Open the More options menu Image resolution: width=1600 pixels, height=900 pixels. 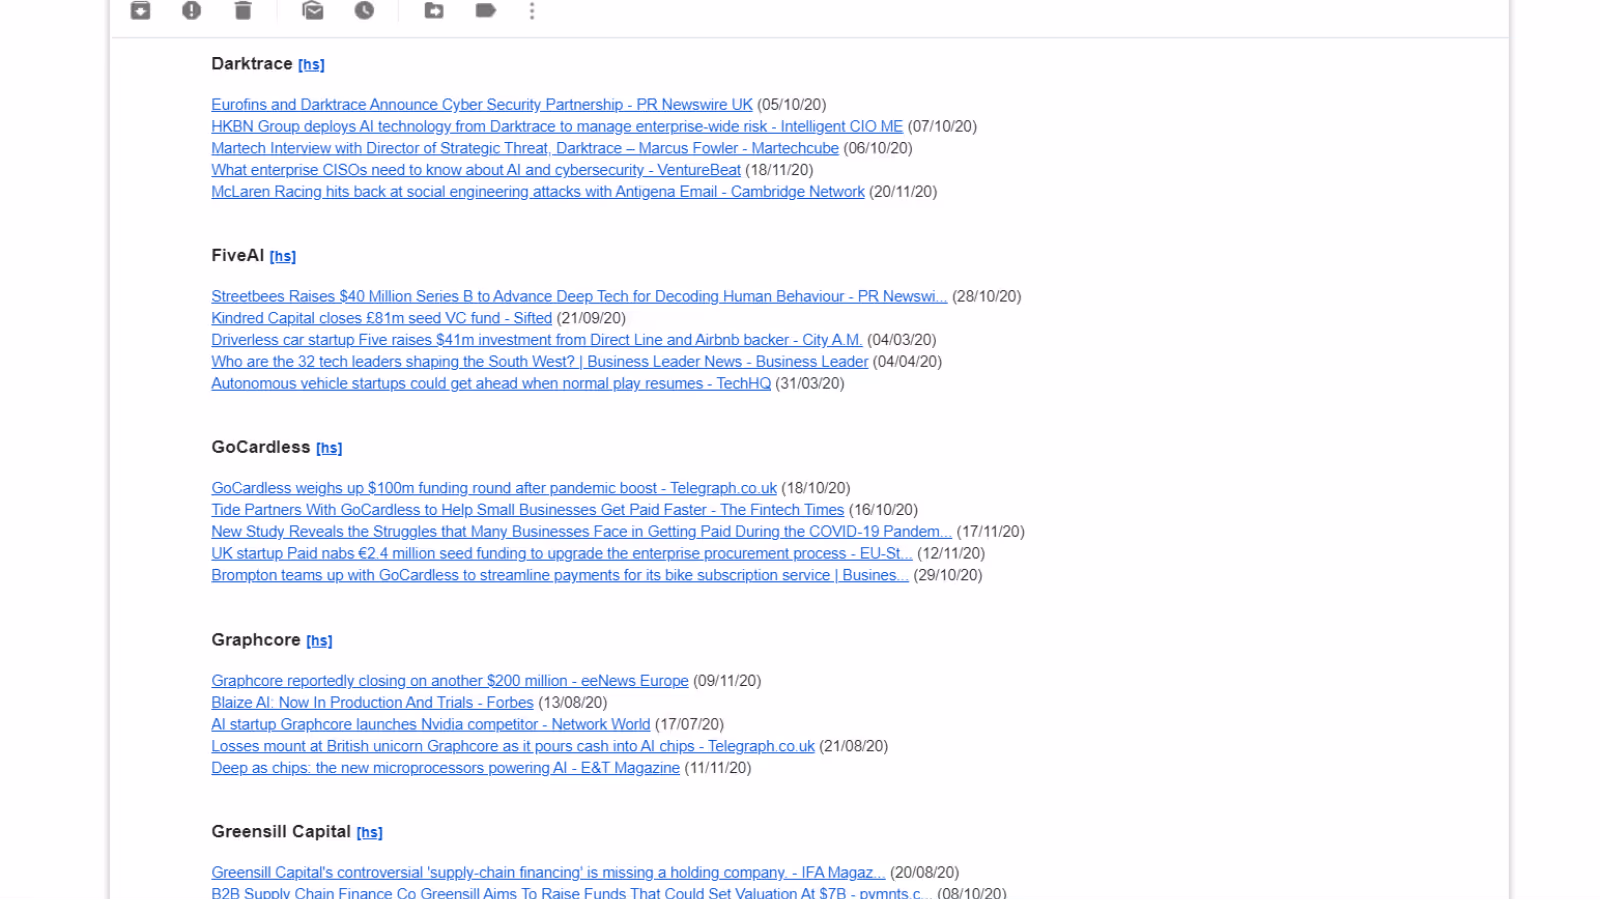click(x=532, y=11)
